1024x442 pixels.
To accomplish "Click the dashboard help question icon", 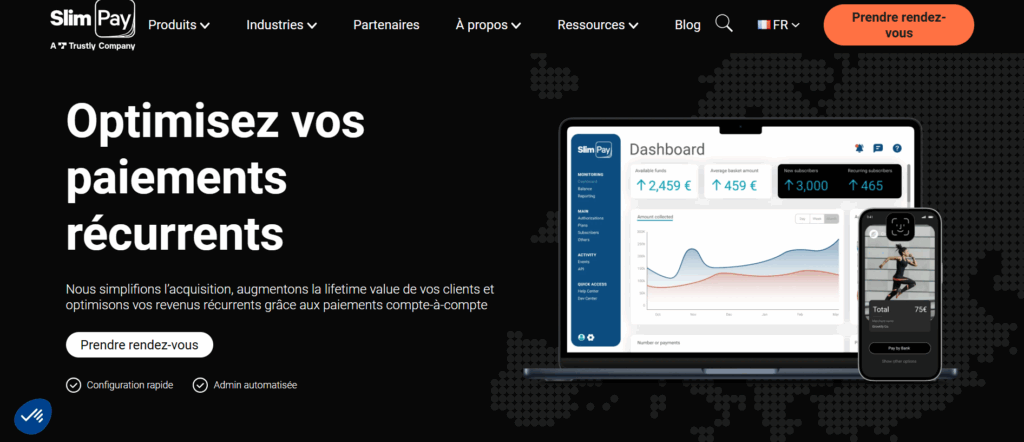I will [897, 148].
